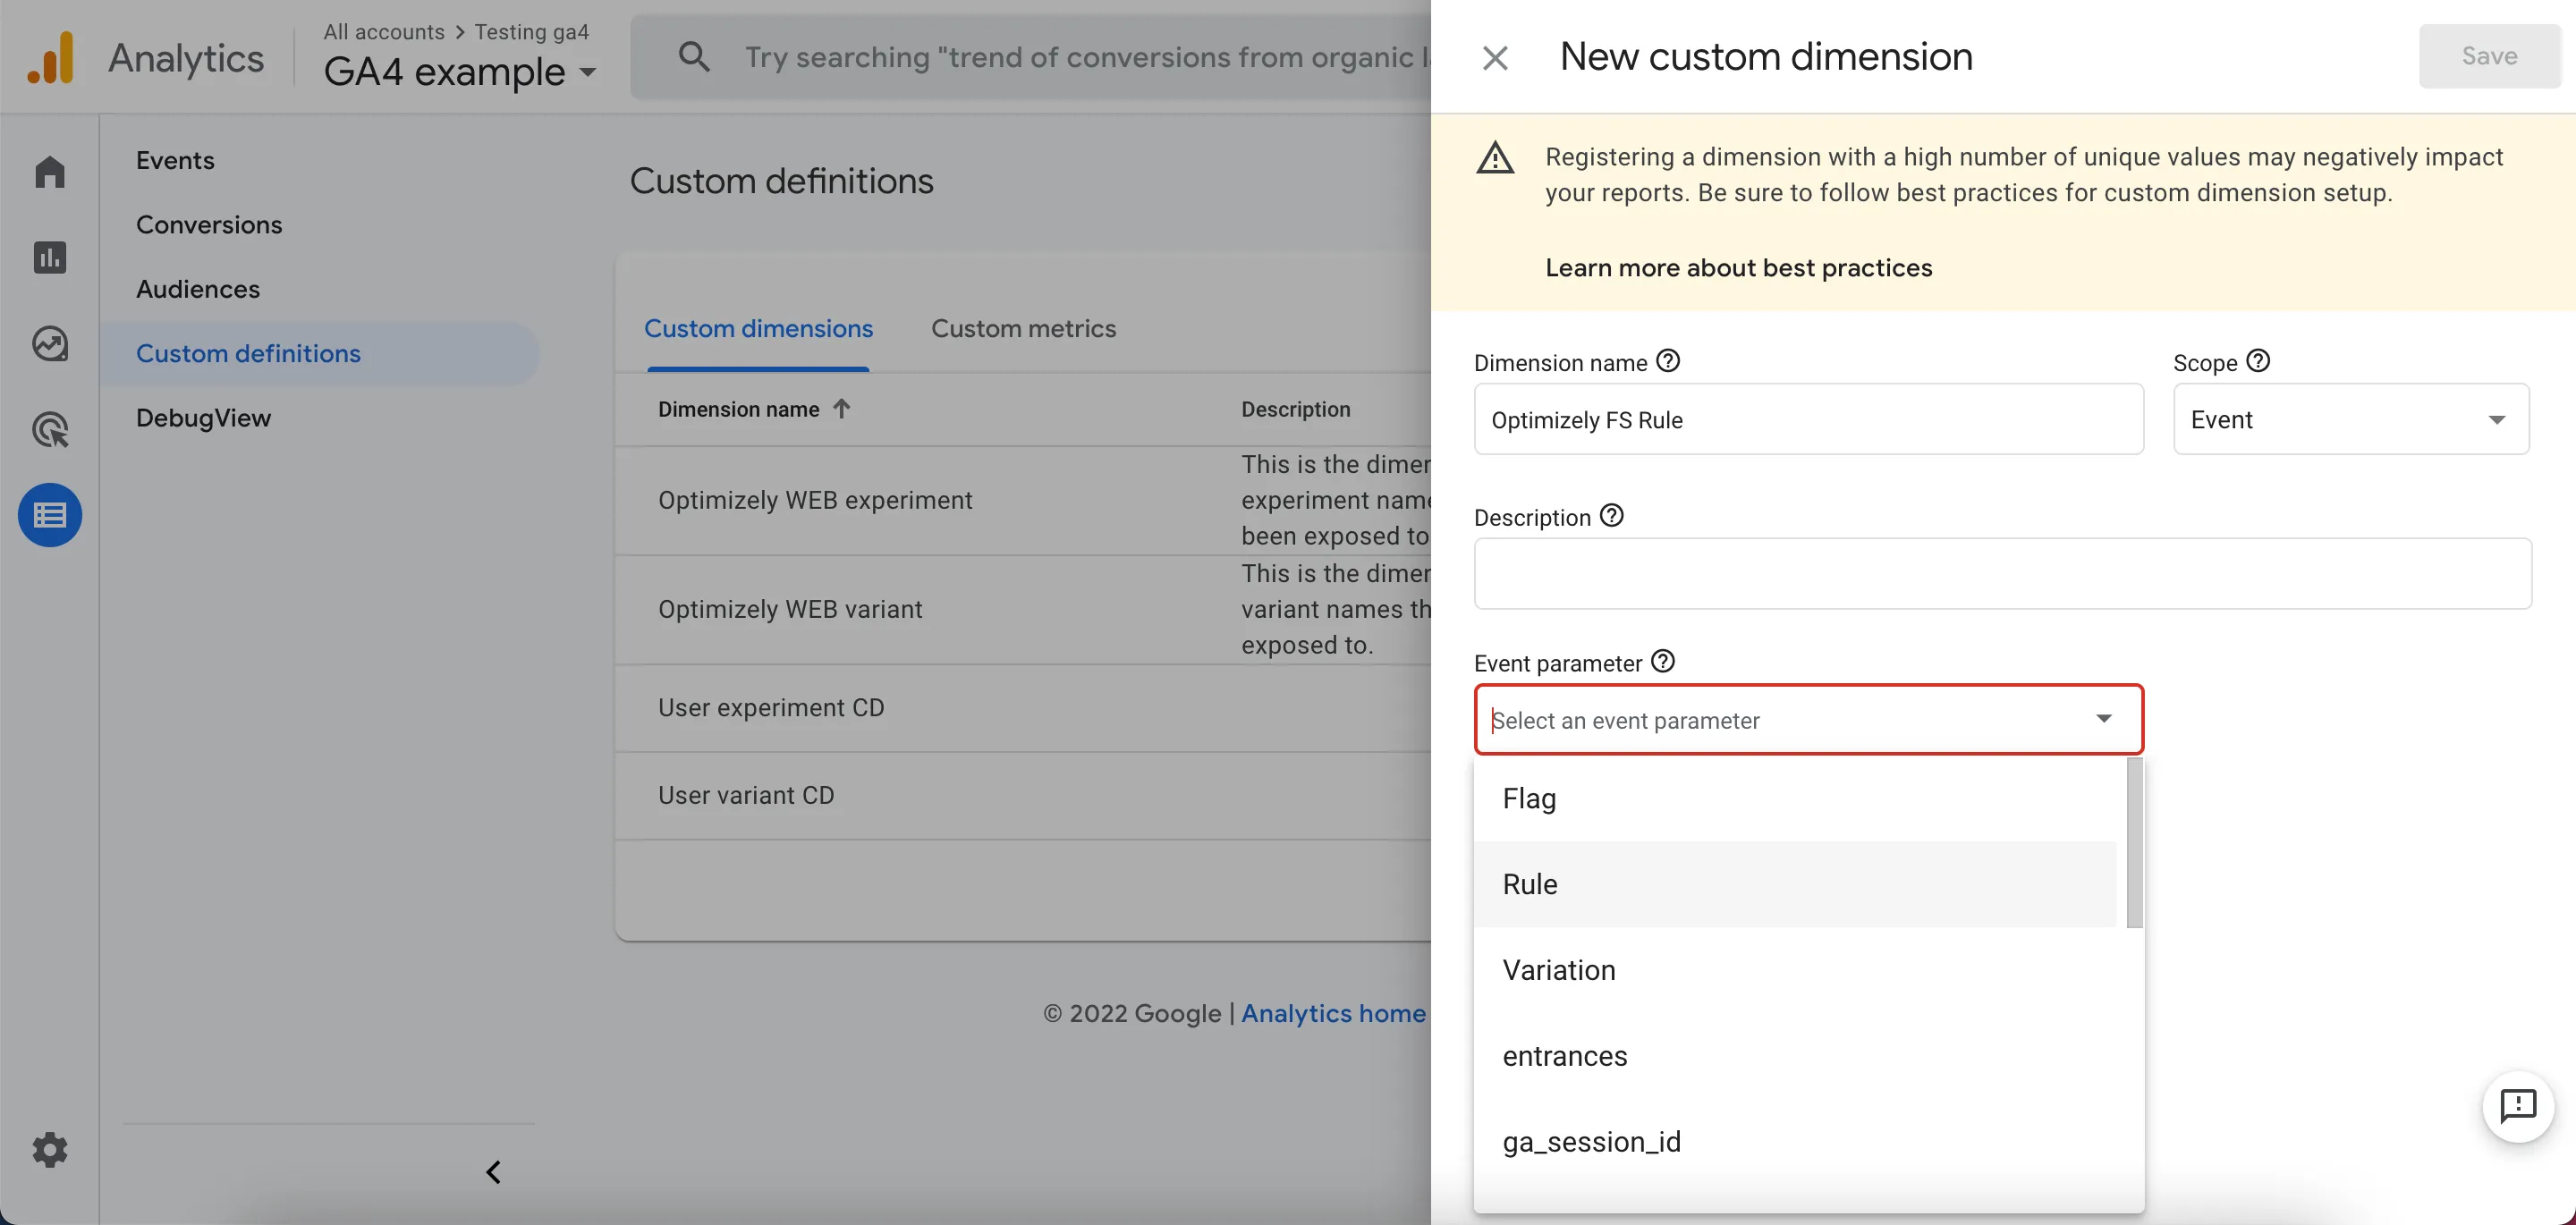
Task: Open Audiences in the Configure menu
Action: 198,289
